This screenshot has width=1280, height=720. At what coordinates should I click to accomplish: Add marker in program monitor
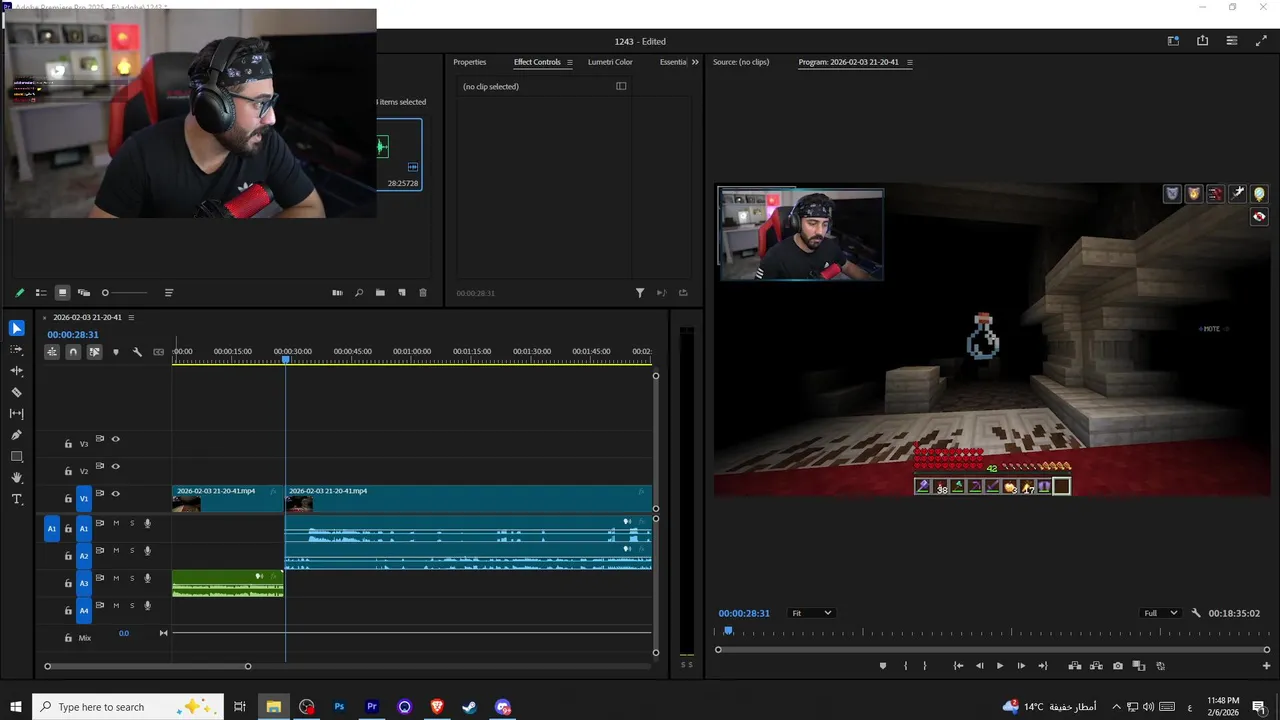point(882,666)
